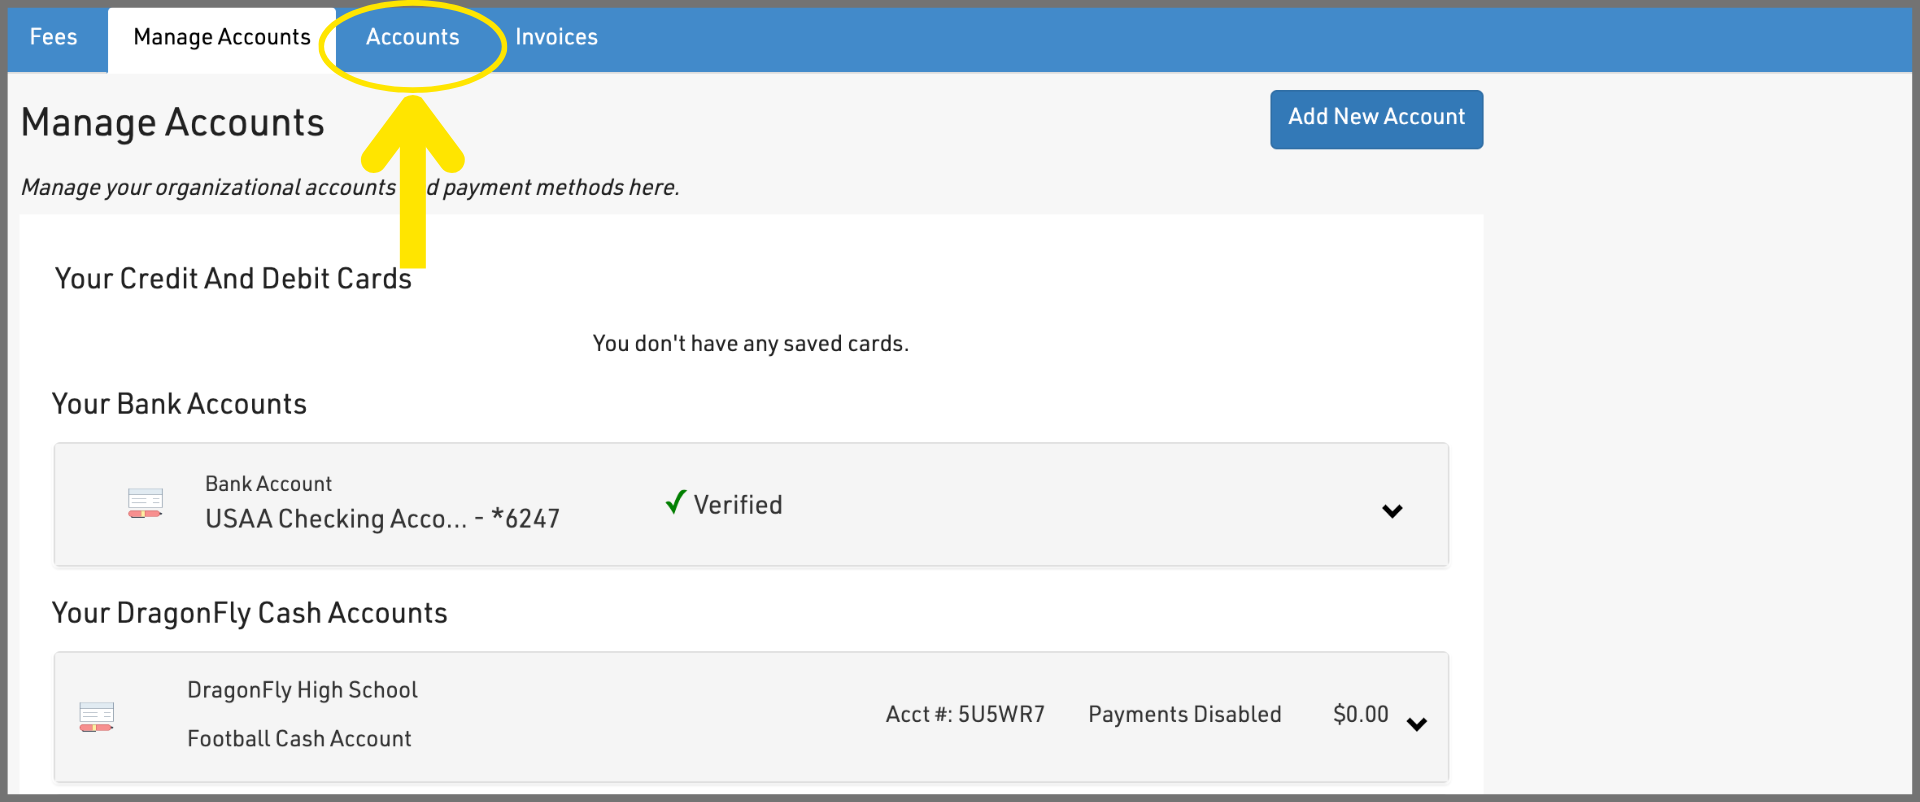Select the DragonFly High School name text
Screen dimensions: 1920x802
pyautogui.click(x=302, y=690)
